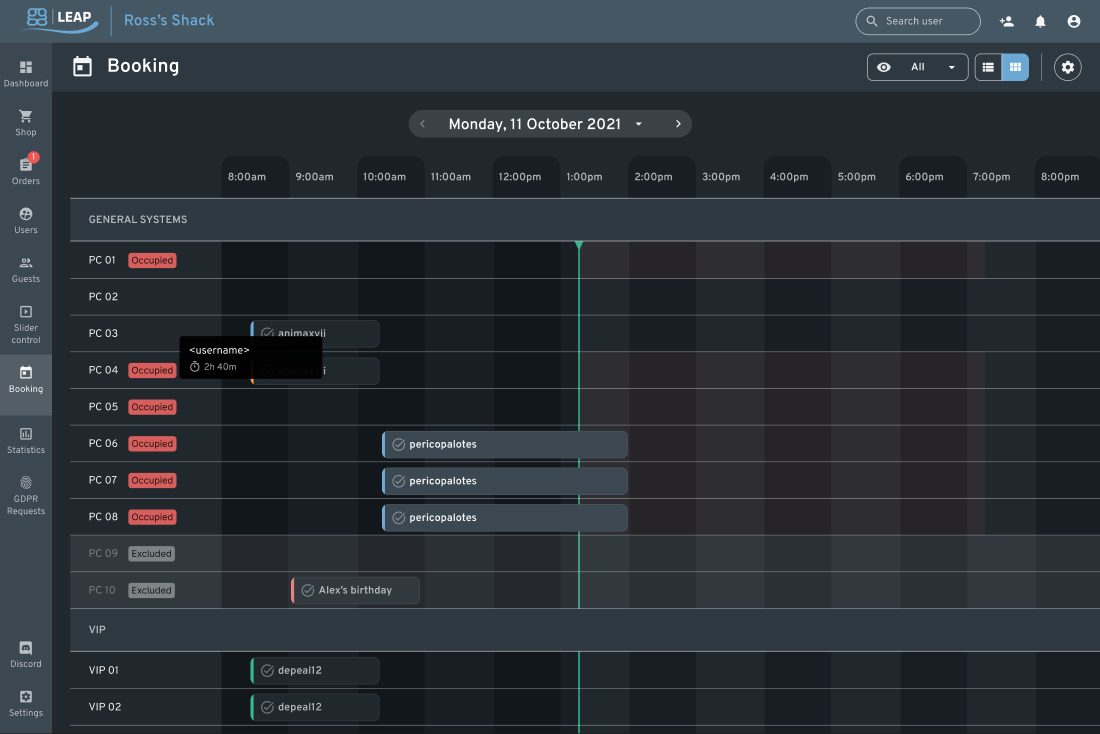Go to the previous day
The height and width of the screenshot is (734, 1100).
422,124
